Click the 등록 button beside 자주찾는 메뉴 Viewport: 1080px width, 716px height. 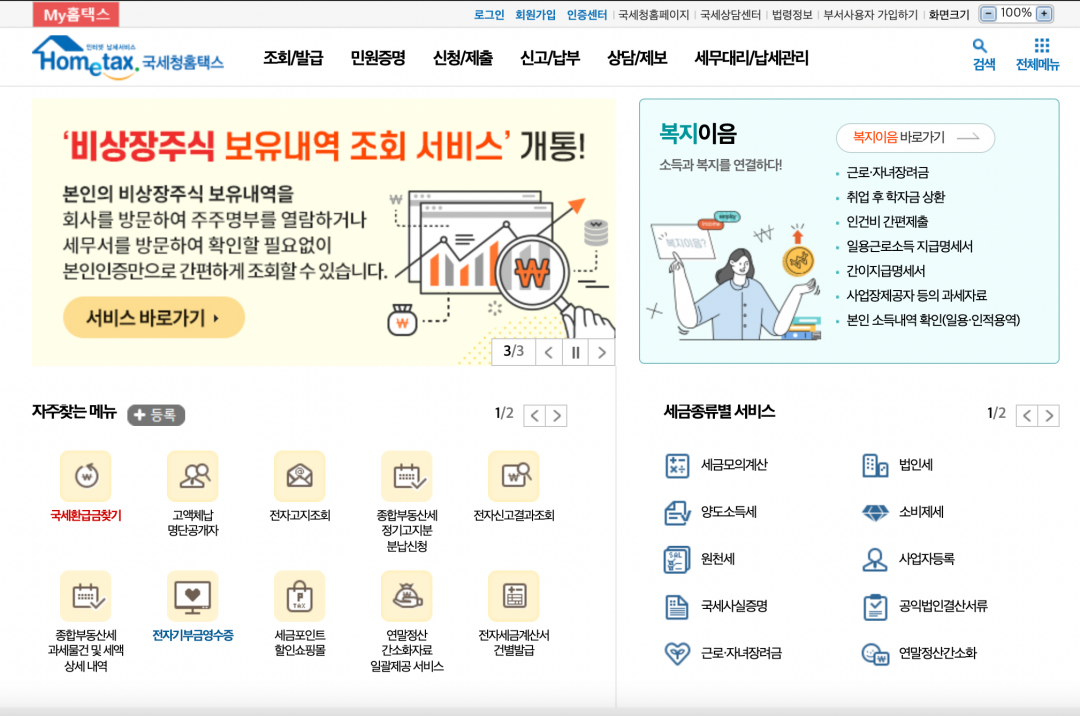(156, 414)
